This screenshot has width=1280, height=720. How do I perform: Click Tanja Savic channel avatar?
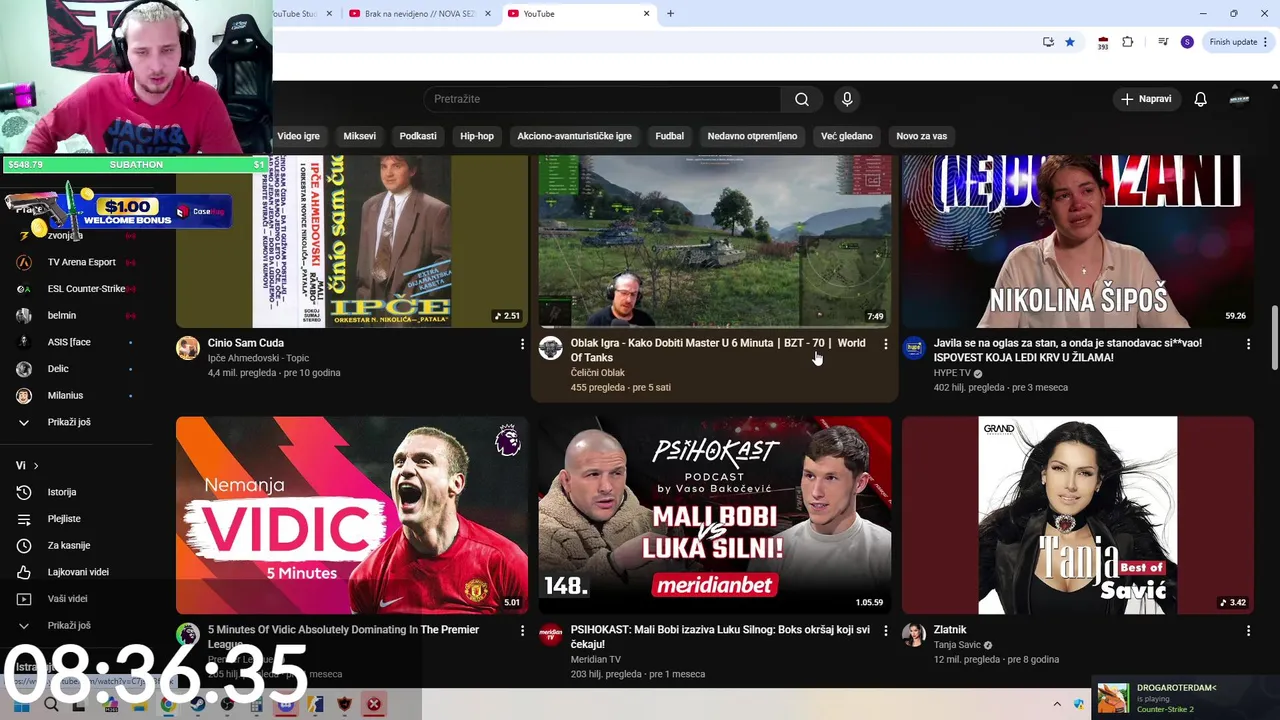click(x=914, y=635)
